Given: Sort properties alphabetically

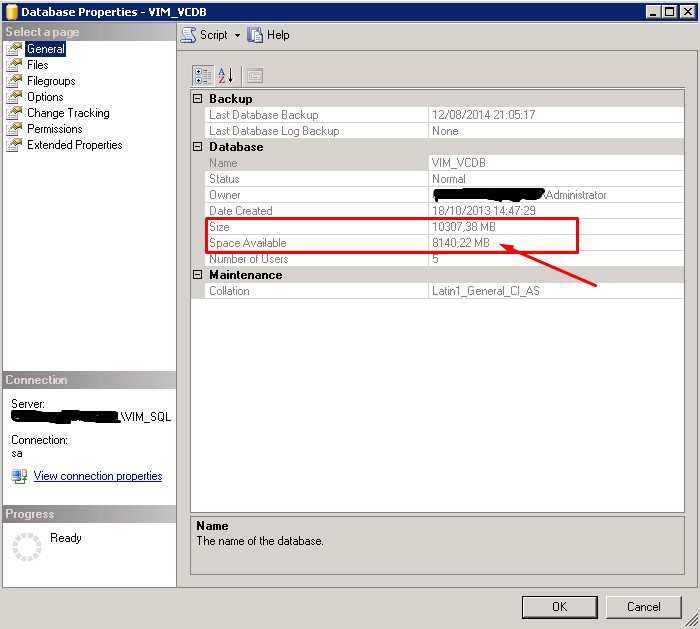Looking at the screenshot, I should (225, 75).
